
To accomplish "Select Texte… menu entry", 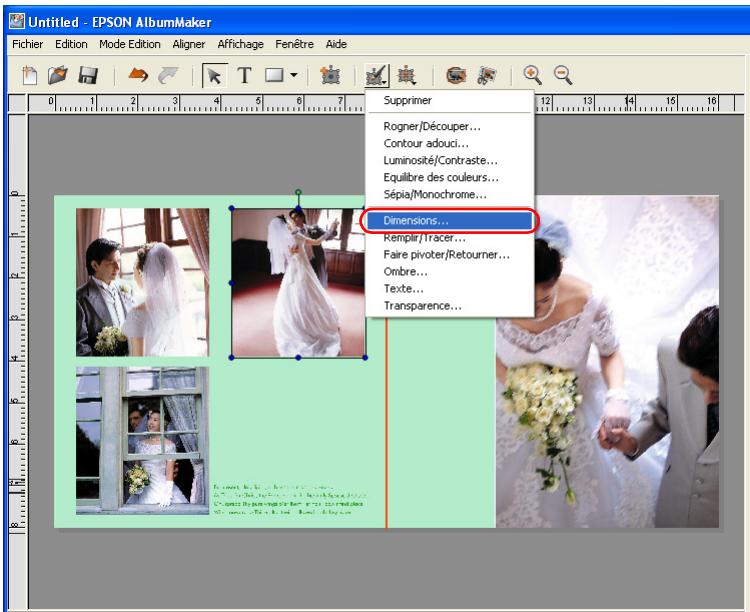I will (450, 289).
